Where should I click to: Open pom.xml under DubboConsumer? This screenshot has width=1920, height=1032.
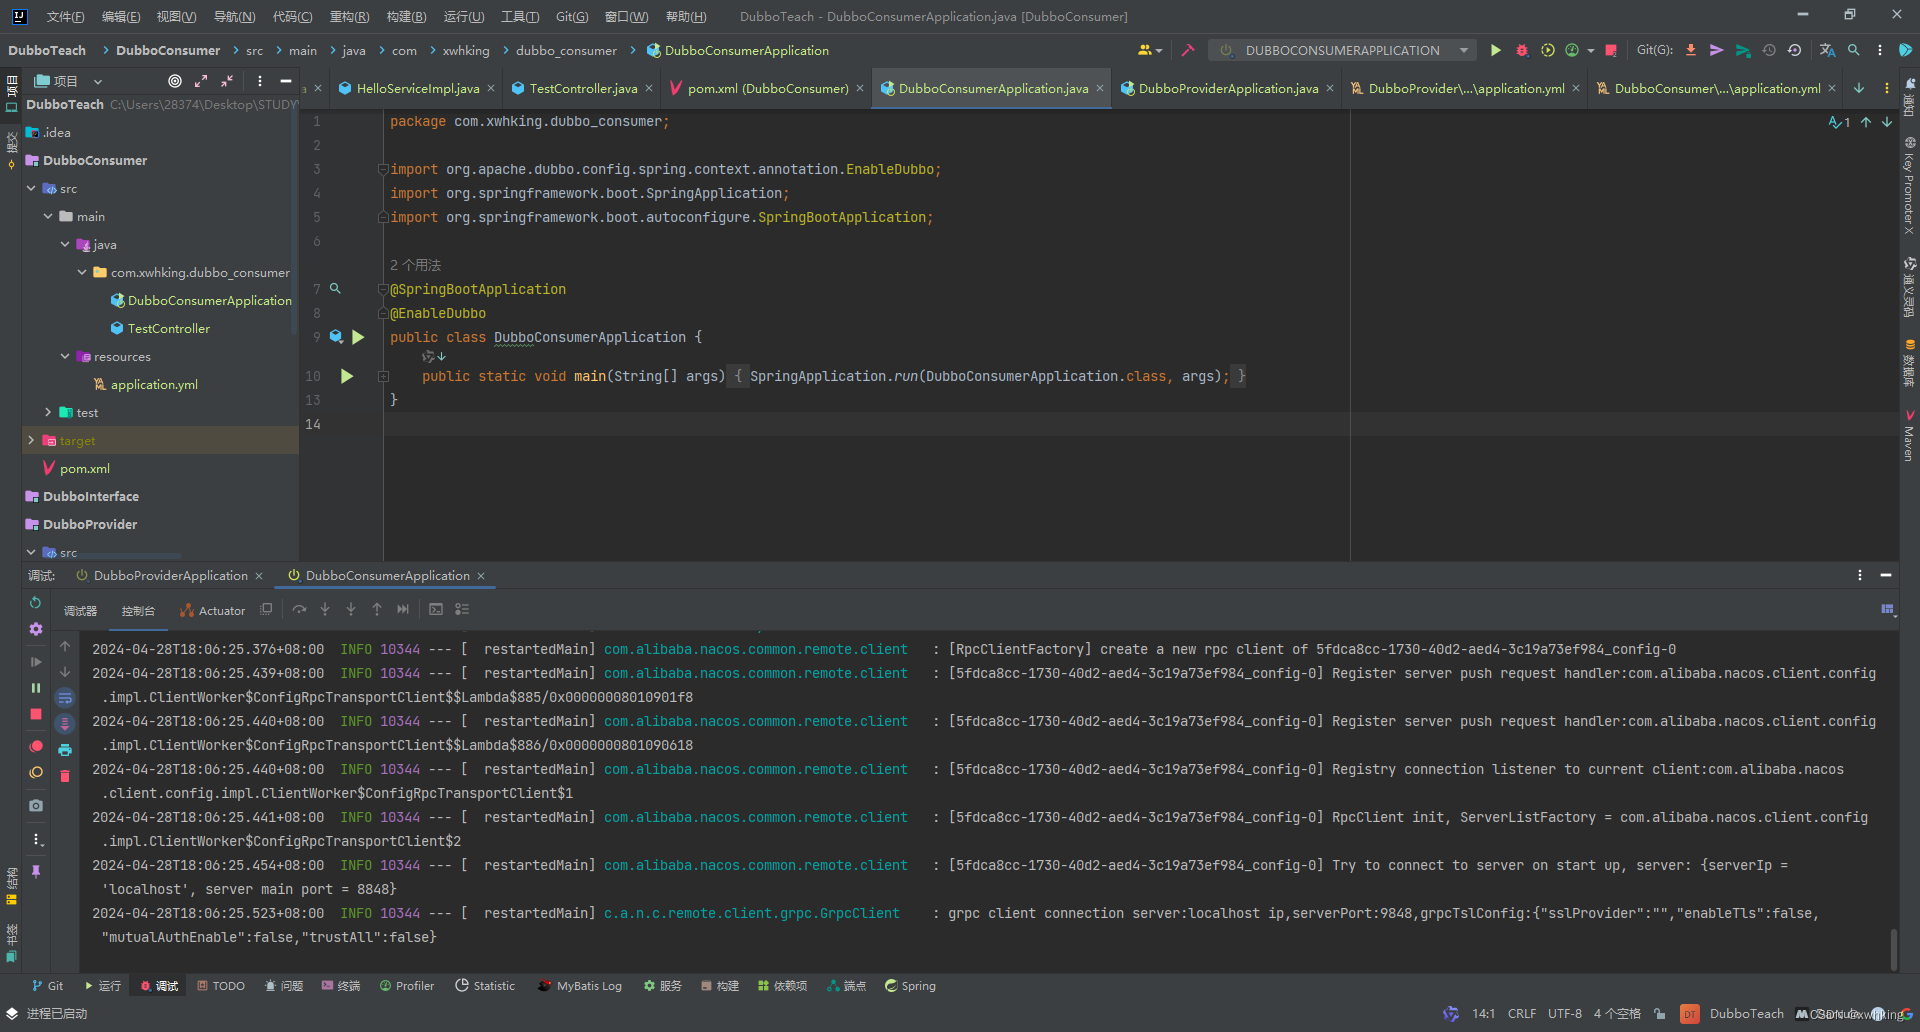click(x=84, y=468)
